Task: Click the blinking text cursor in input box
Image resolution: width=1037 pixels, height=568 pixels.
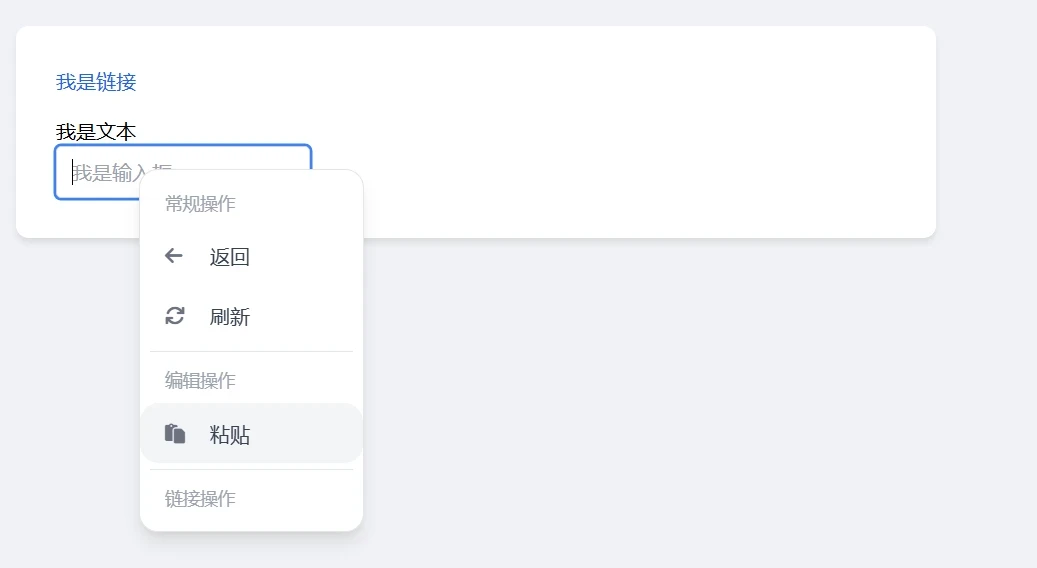Action: [x=72, y=172]
